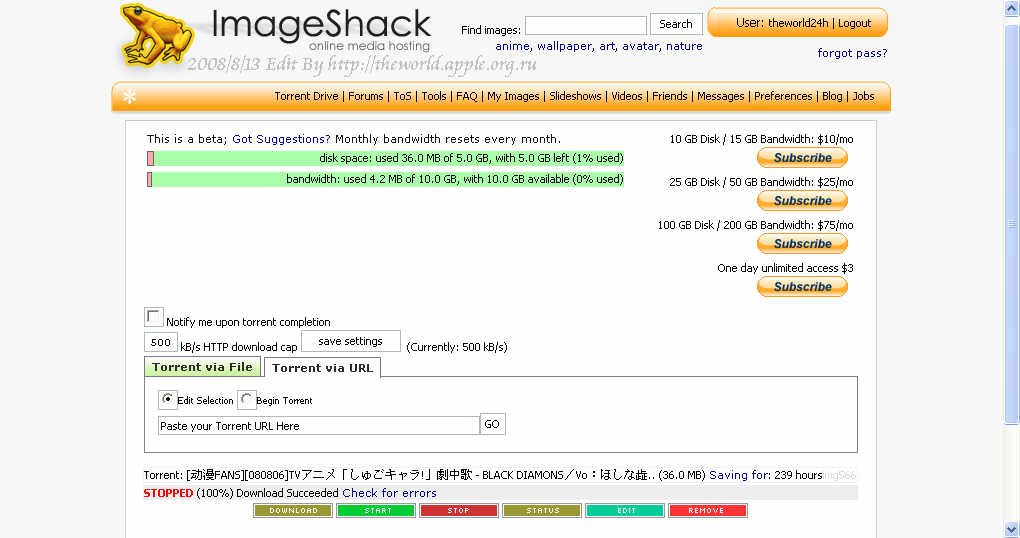The width and height of the screenshot is (1020, 538).
Task: Visit the Blog link
Action: 832,96
